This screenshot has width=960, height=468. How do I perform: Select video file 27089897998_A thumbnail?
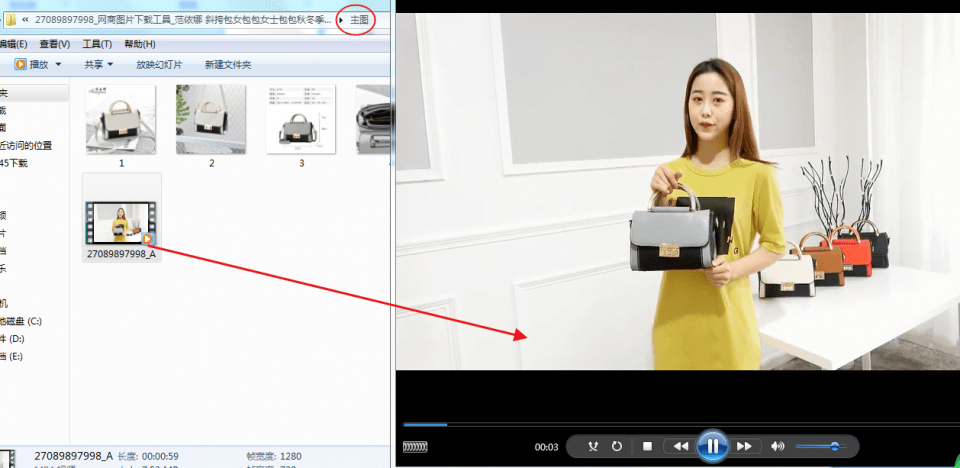tap(121, 222)
